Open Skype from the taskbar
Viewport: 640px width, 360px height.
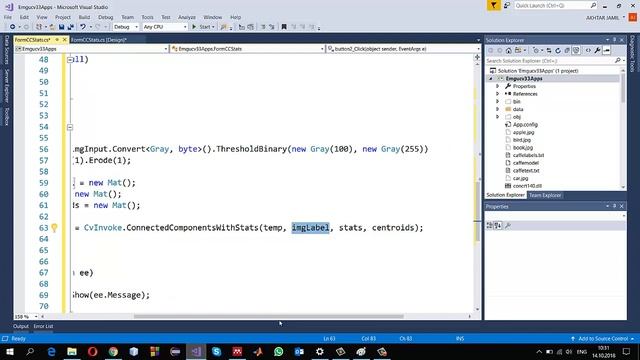[216, 351]
